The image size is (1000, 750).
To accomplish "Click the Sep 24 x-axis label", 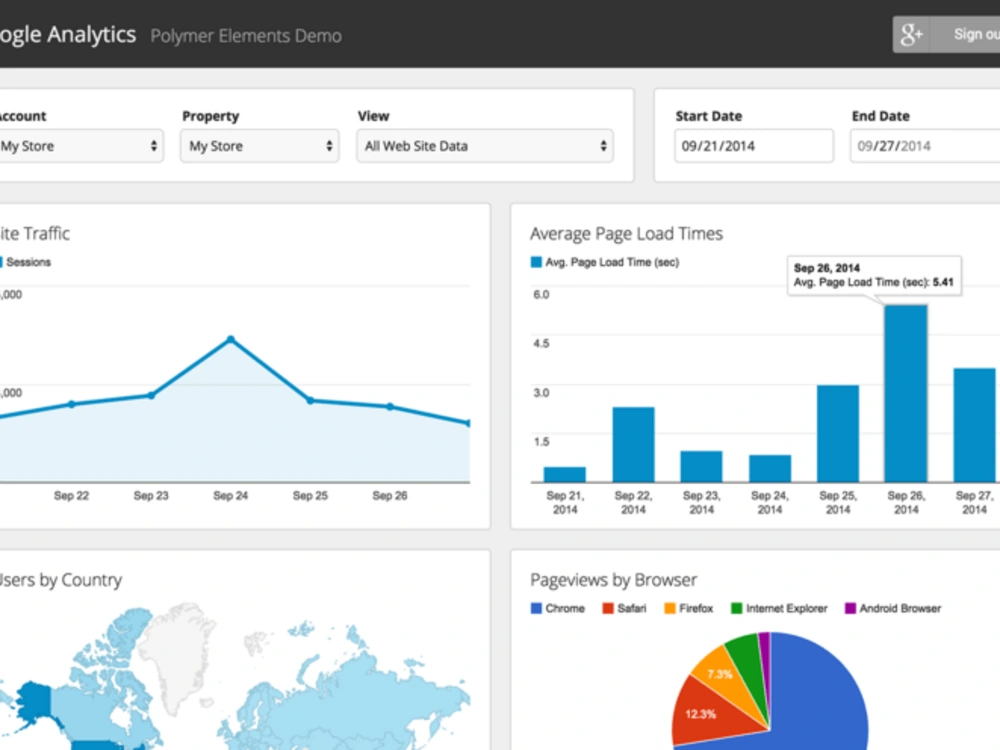I will (x=231, y=496).
